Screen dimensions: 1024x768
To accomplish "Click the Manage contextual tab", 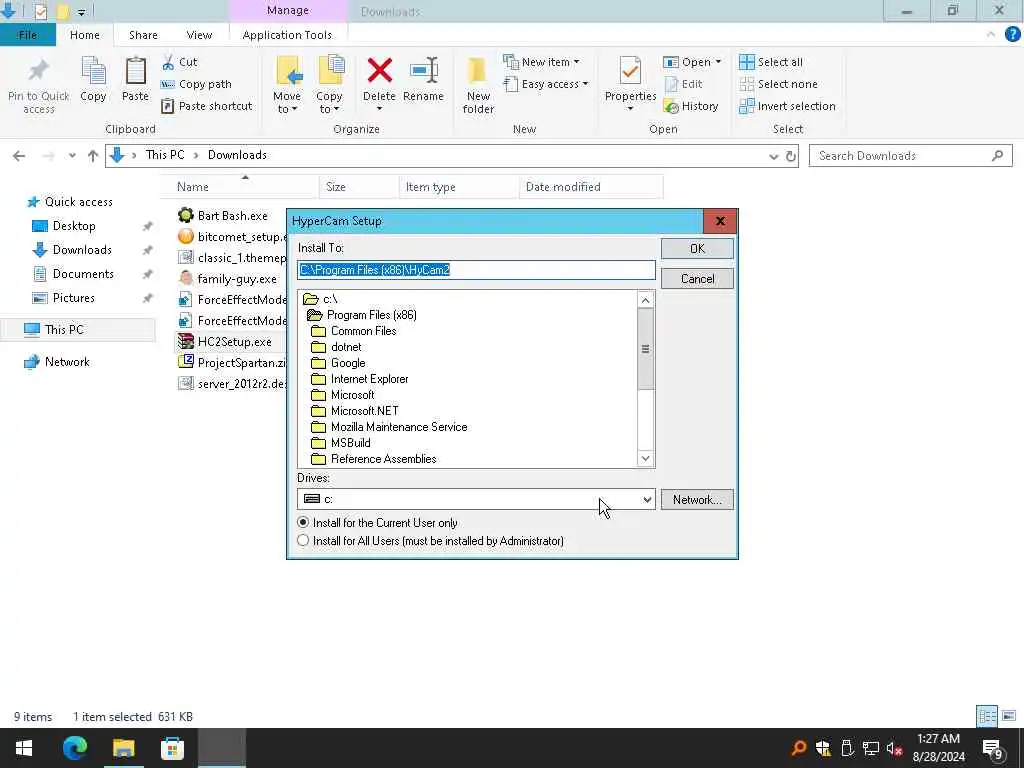I will point(288,10).
